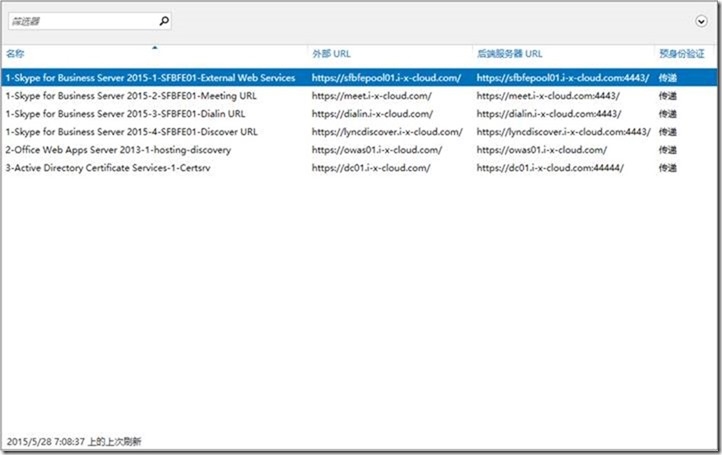
Task: Click 传递 in Dialin URL row
Action: click(668, 114)
